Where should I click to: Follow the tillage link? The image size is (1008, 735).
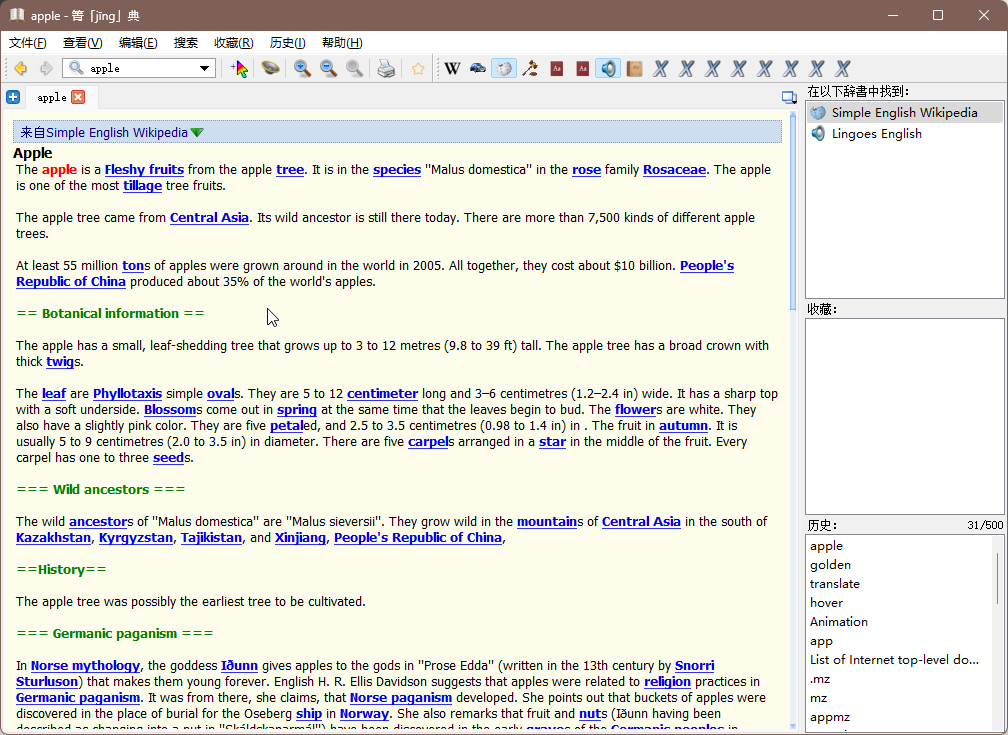click(x=143, y=186)
